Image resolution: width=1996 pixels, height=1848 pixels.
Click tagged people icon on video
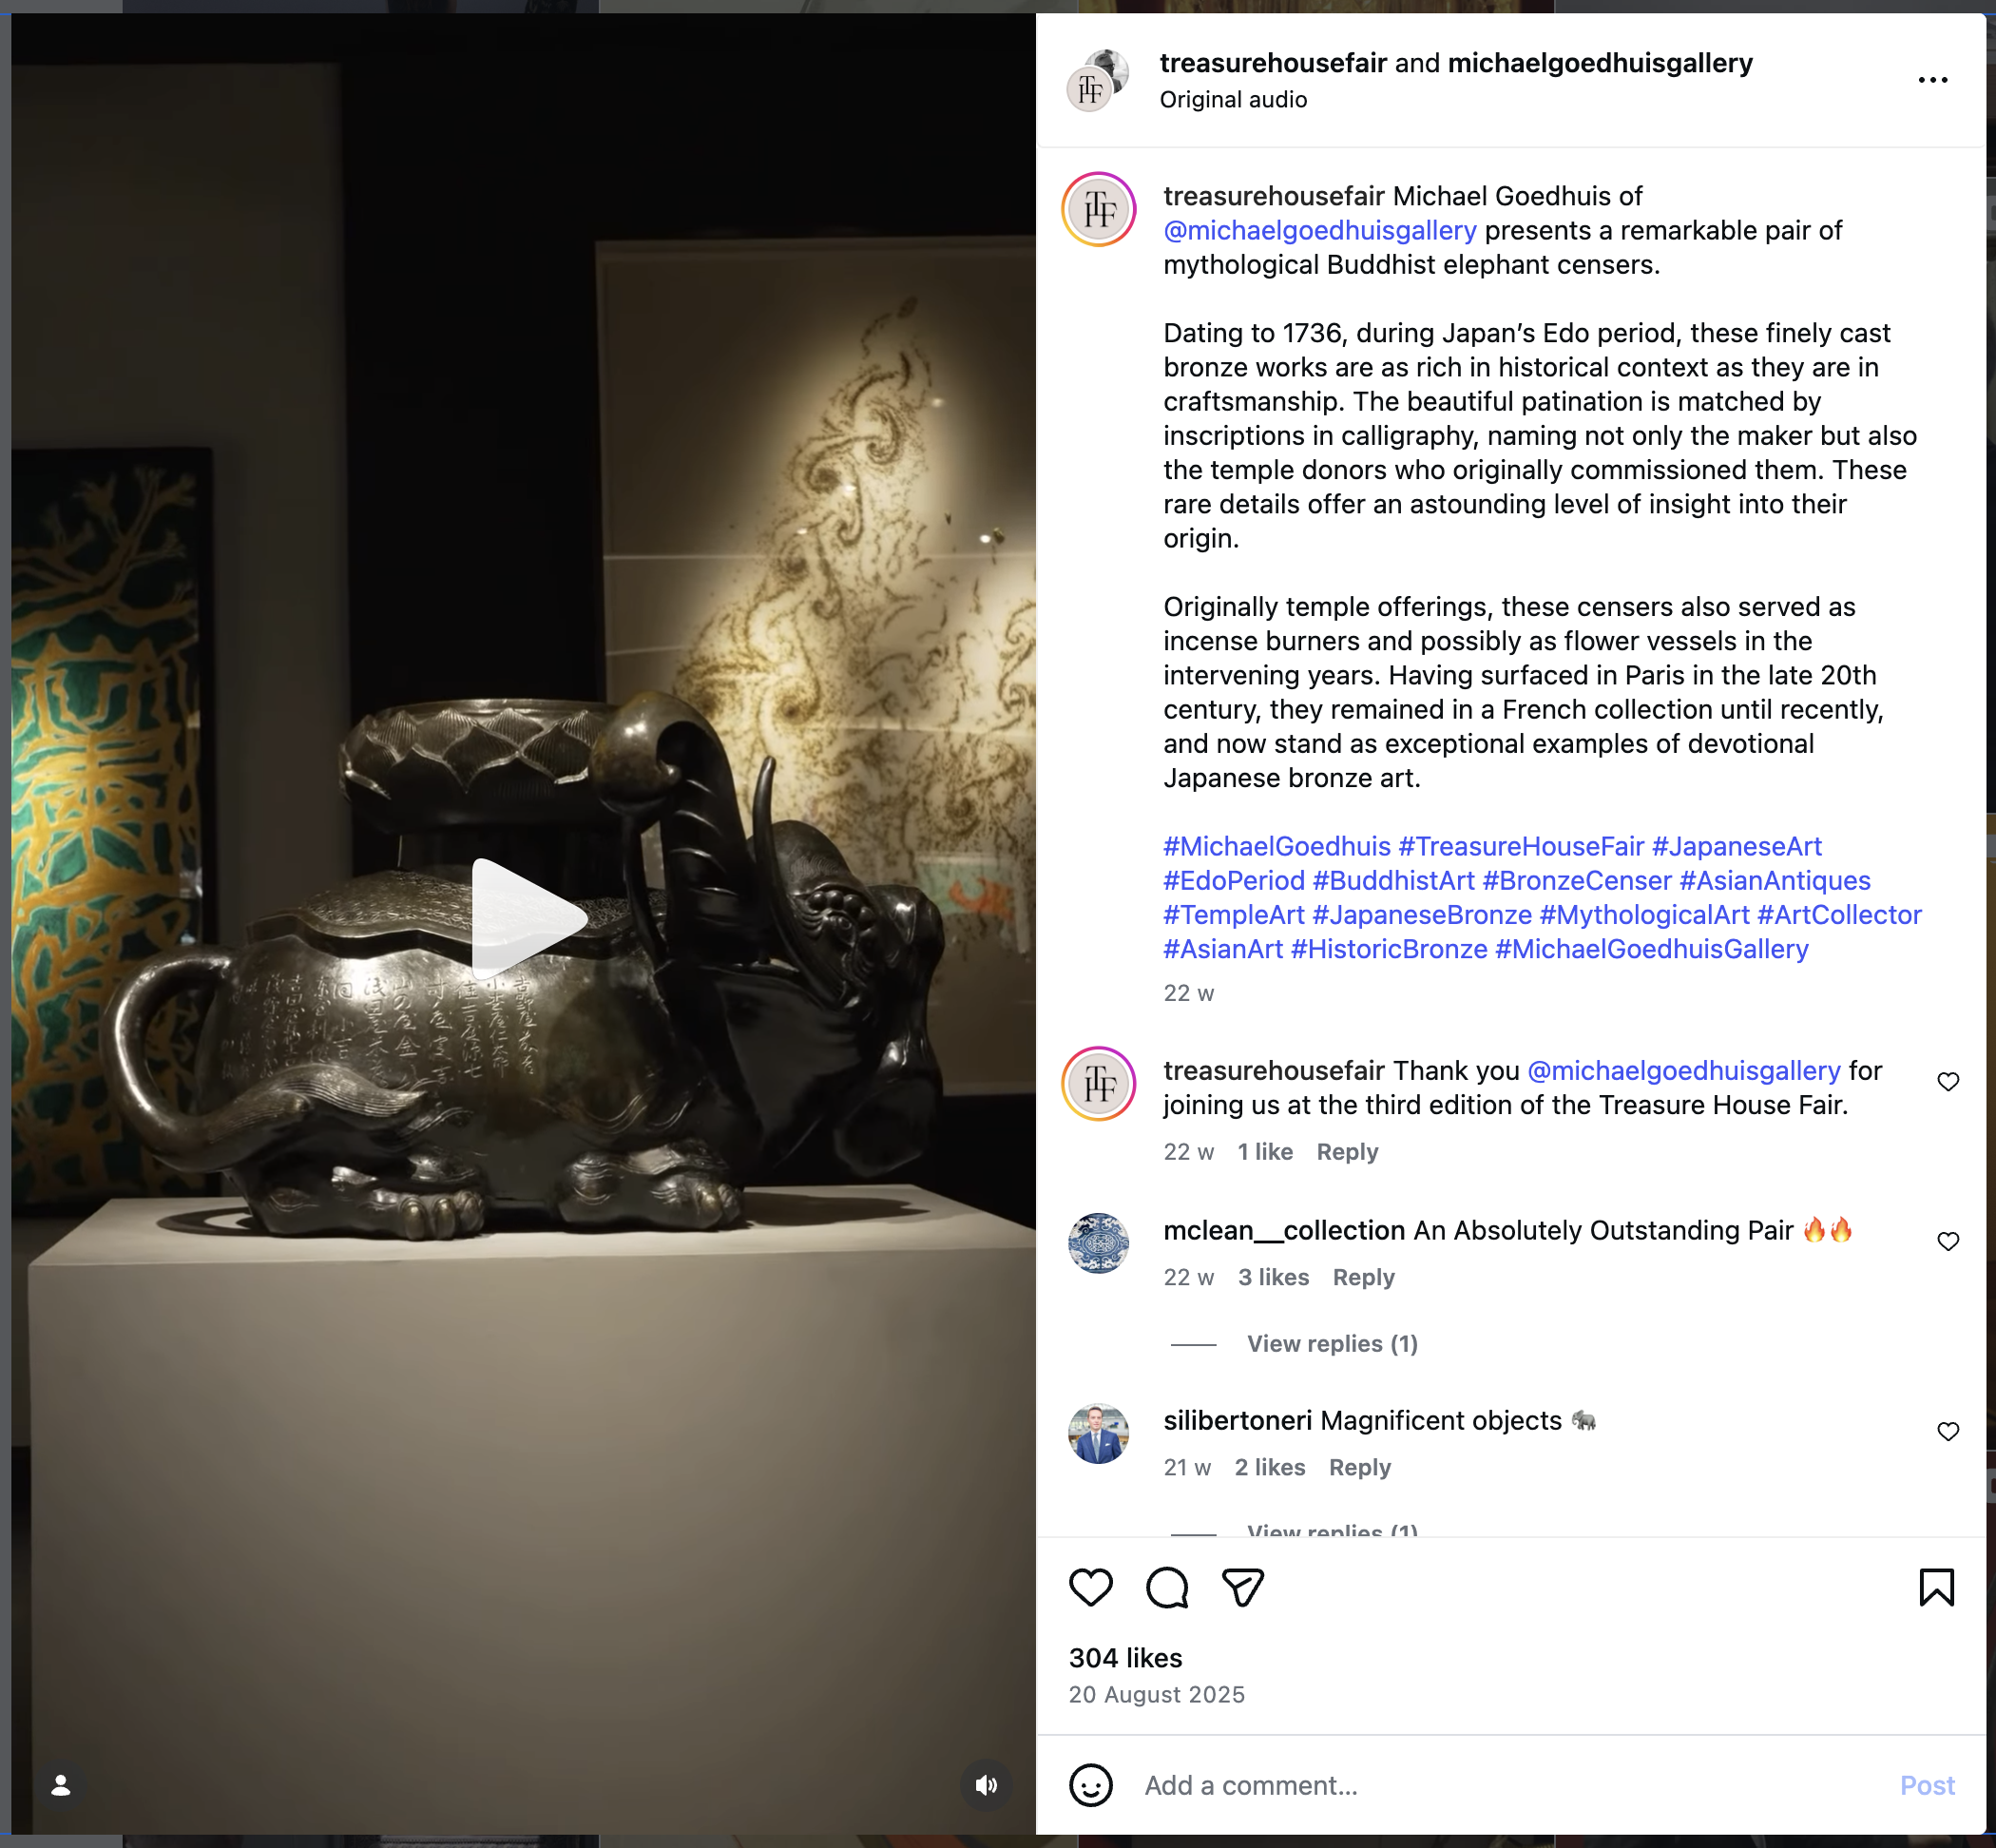(61, 1785)
